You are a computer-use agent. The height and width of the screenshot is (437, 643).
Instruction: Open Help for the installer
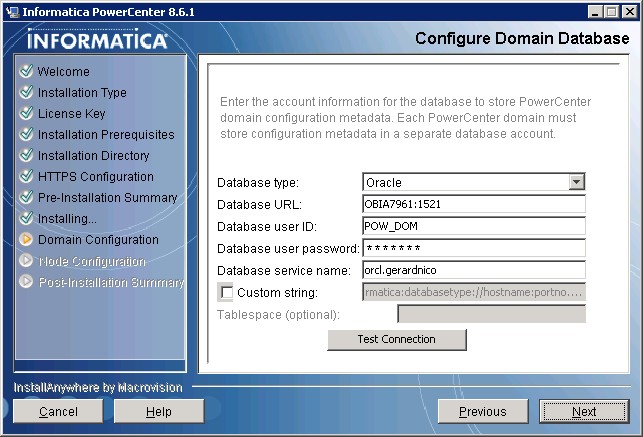(x=159, y=411)
